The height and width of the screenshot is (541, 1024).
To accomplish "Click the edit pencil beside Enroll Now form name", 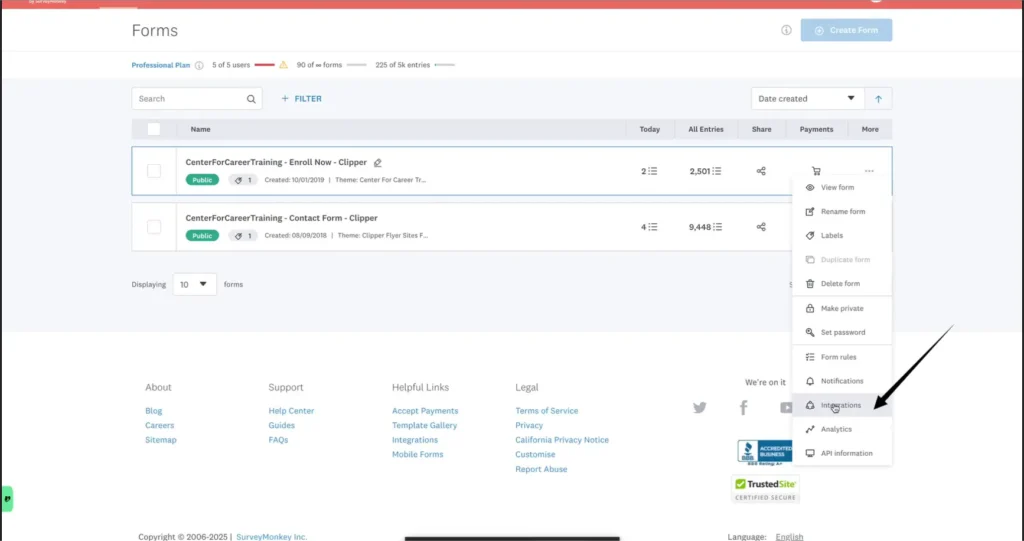I will click(378, 162).
